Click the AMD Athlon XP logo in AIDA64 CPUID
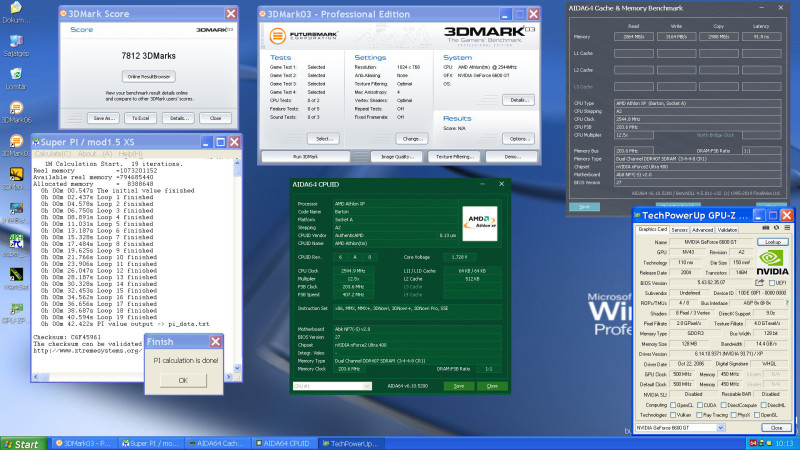 480,223
